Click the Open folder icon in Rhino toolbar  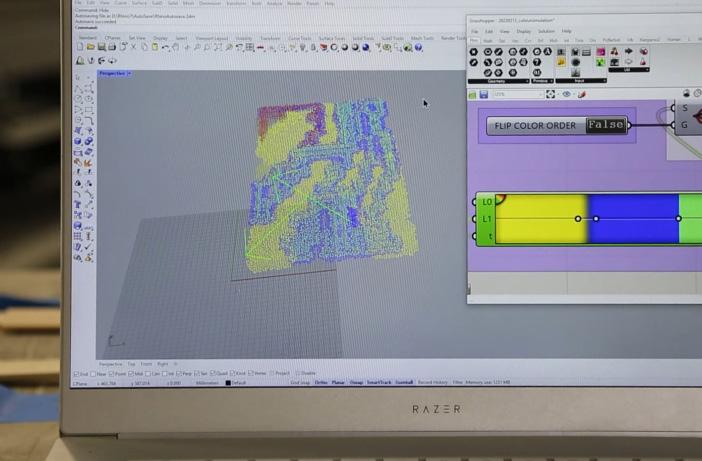tap(91, 47)
